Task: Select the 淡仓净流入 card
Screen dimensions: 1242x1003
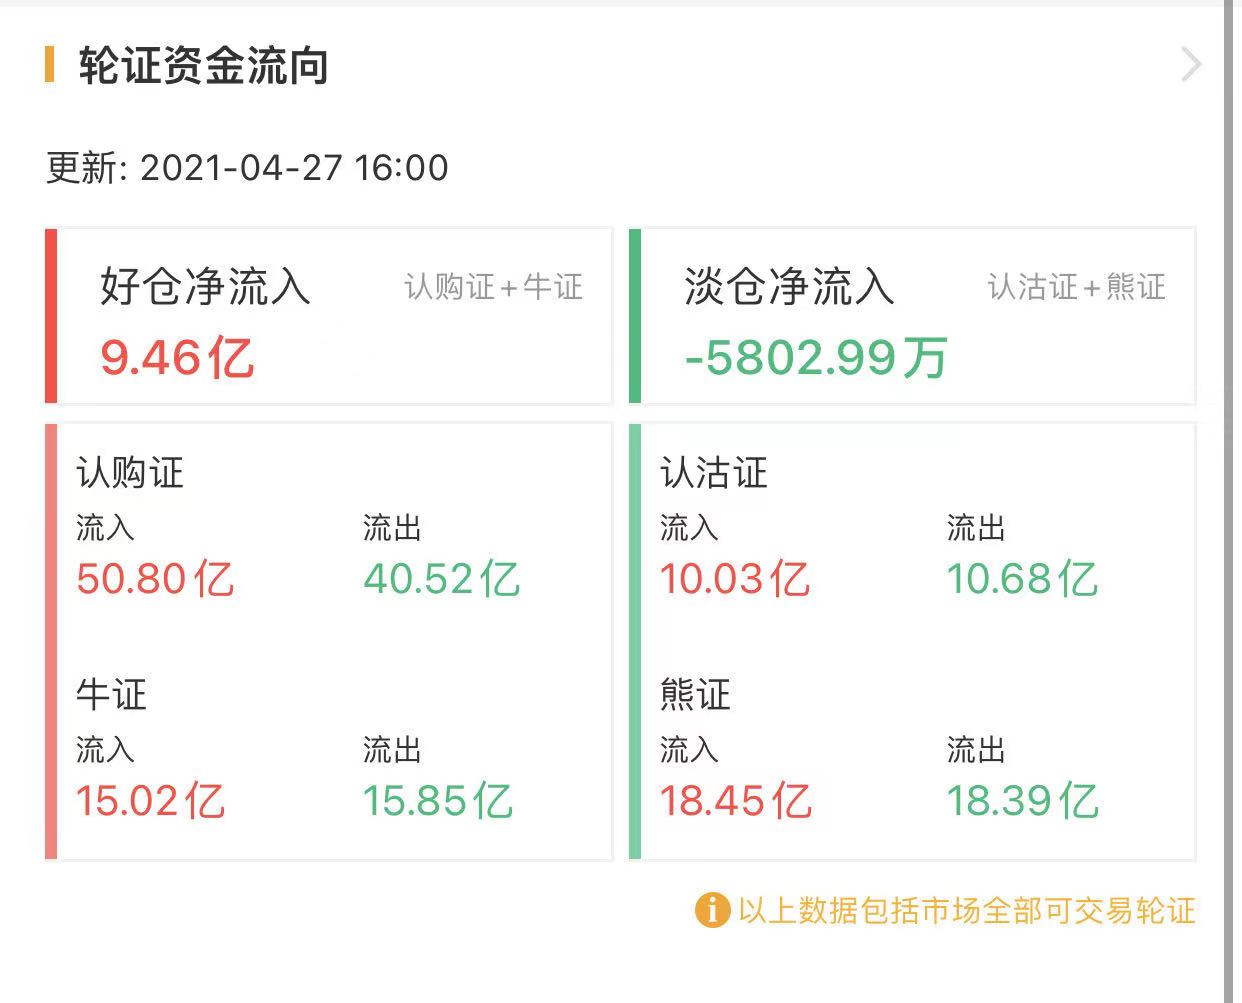Action: coord(914,316)
